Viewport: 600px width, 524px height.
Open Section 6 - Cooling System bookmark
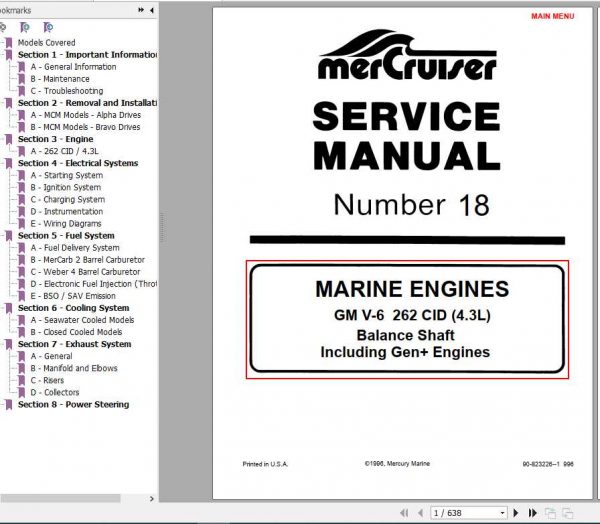[73, 308]
